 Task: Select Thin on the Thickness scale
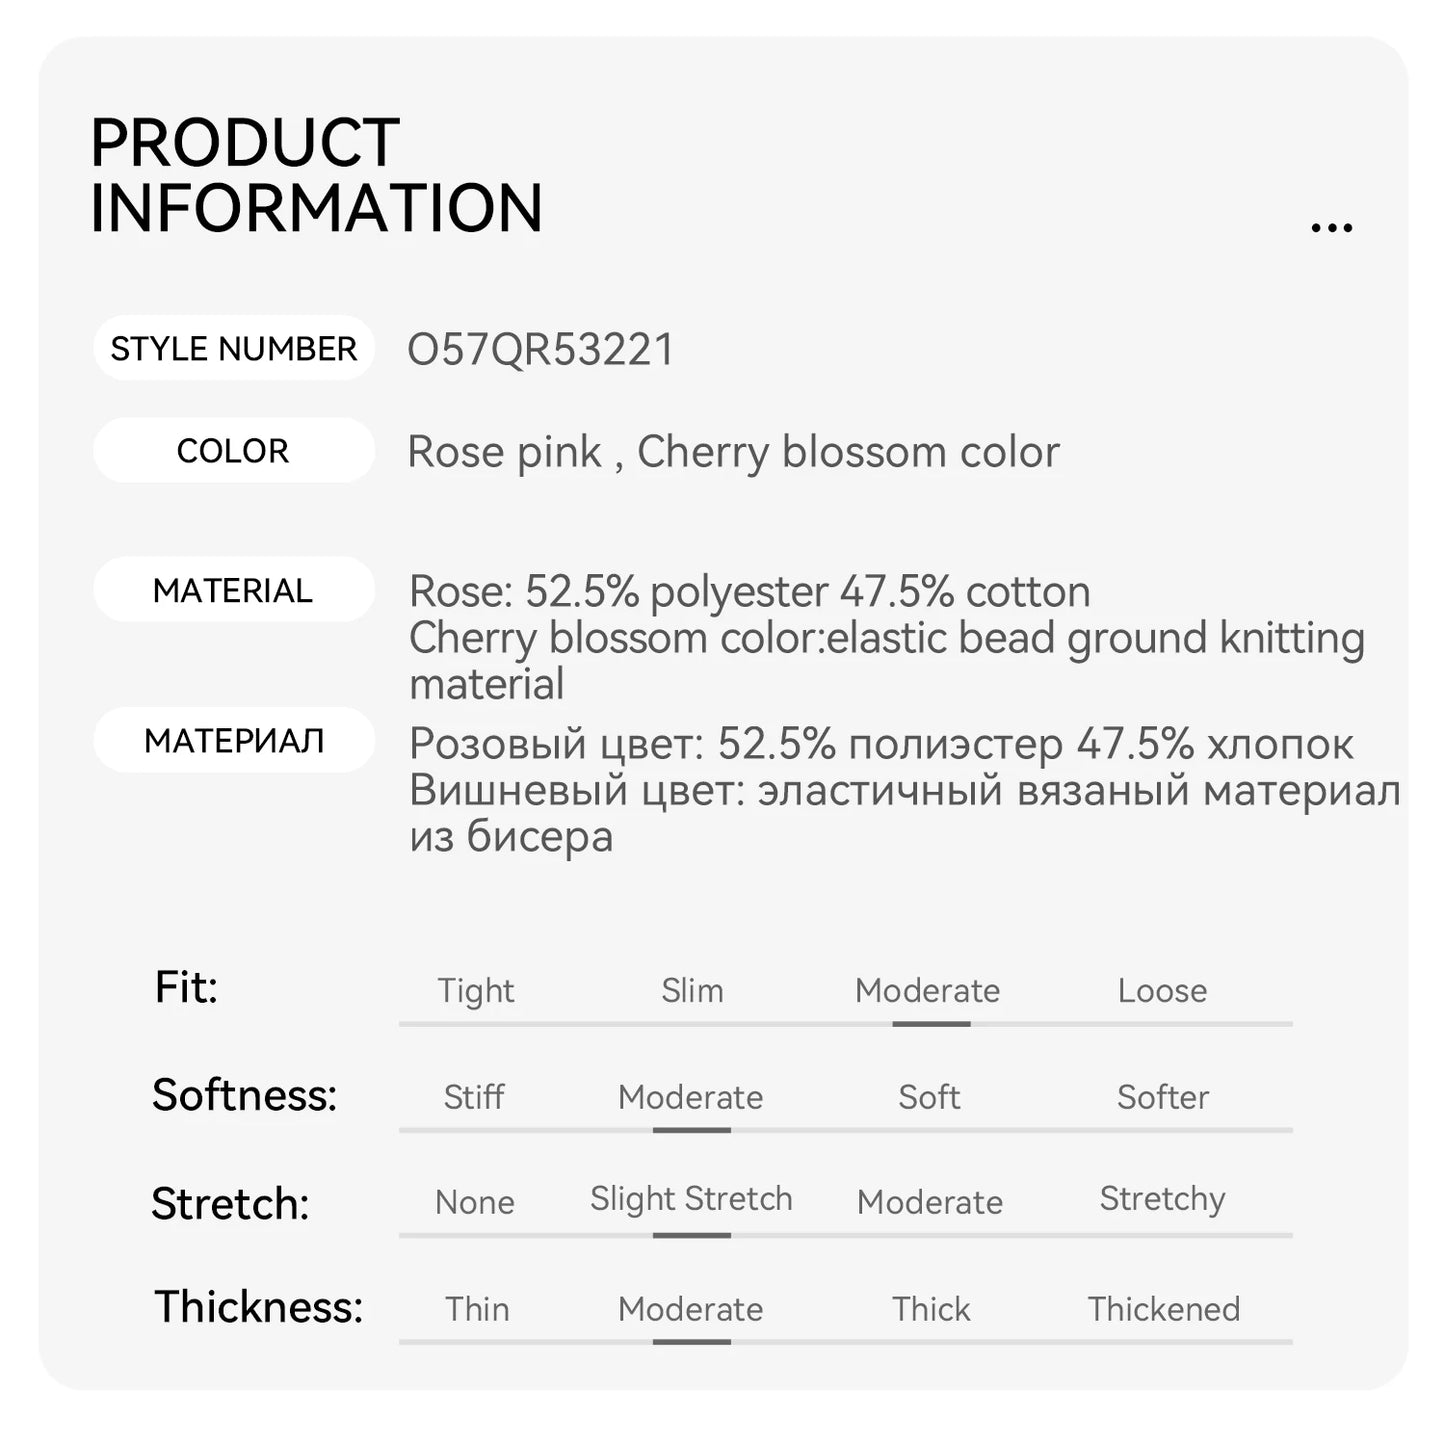477,1309
